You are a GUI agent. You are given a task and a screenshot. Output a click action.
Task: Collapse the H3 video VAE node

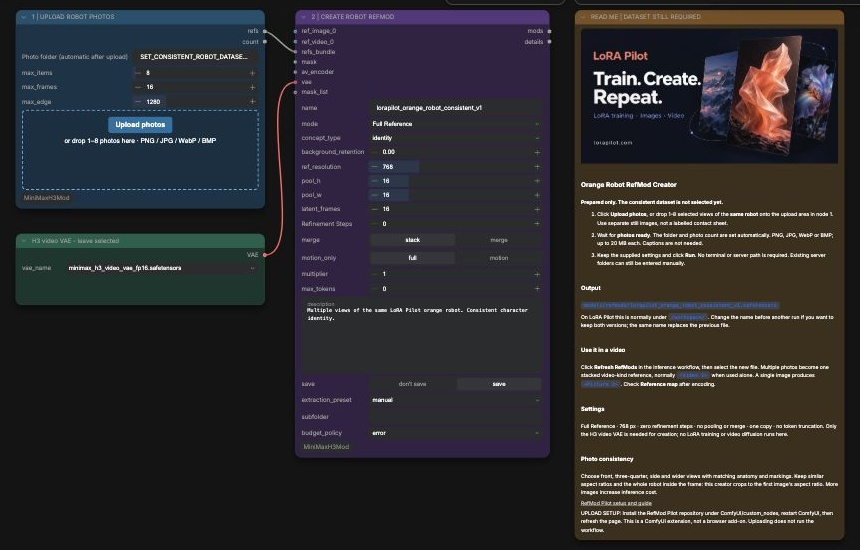[x=24, y=241]
